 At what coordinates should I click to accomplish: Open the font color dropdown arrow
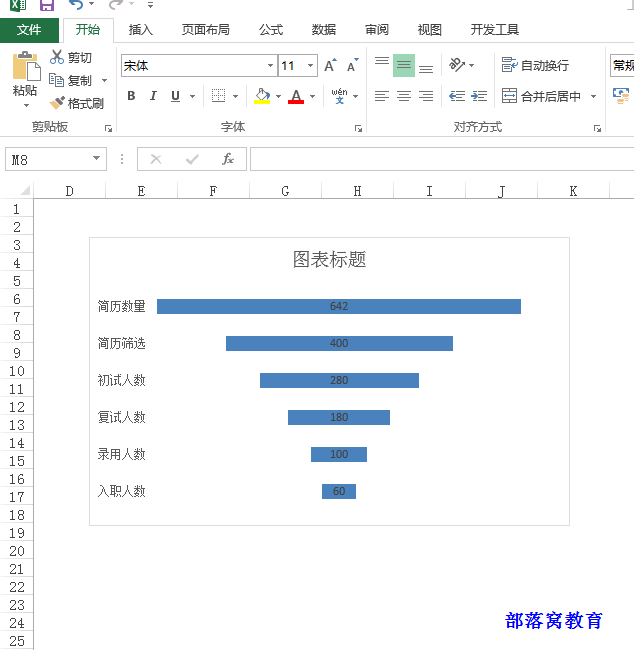pyautogui.click(x=313, y=96)
